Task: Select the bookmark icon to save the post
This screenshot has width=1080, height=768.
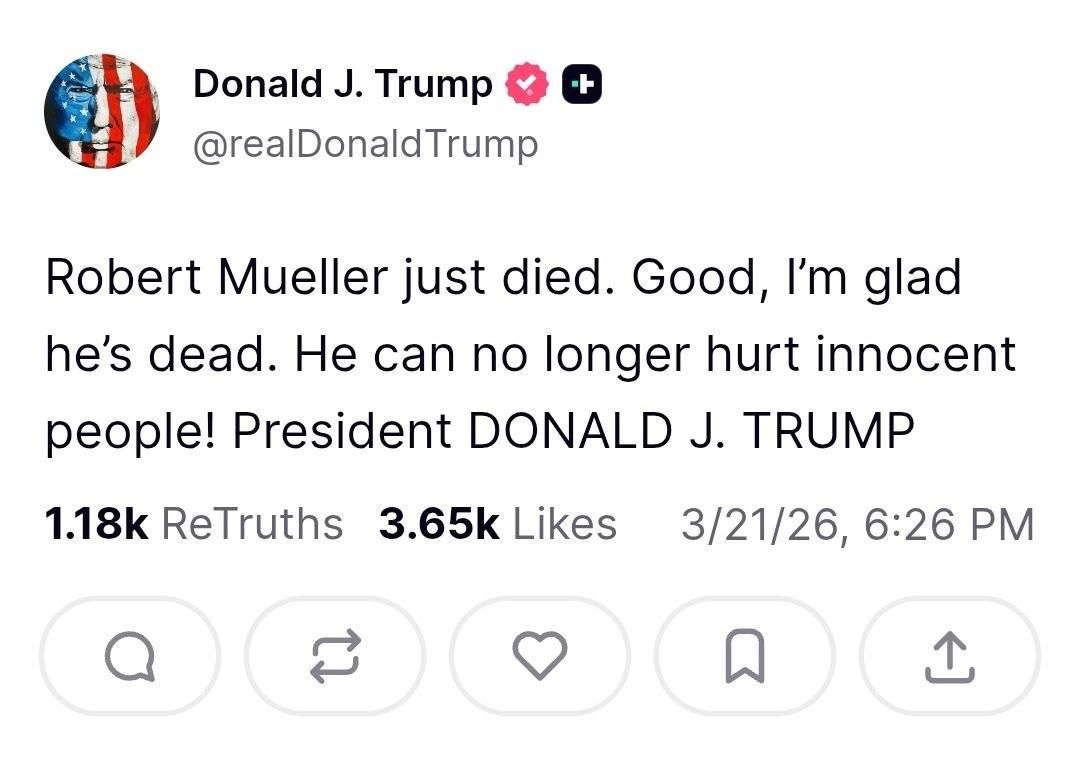Action: pos(745,657)
